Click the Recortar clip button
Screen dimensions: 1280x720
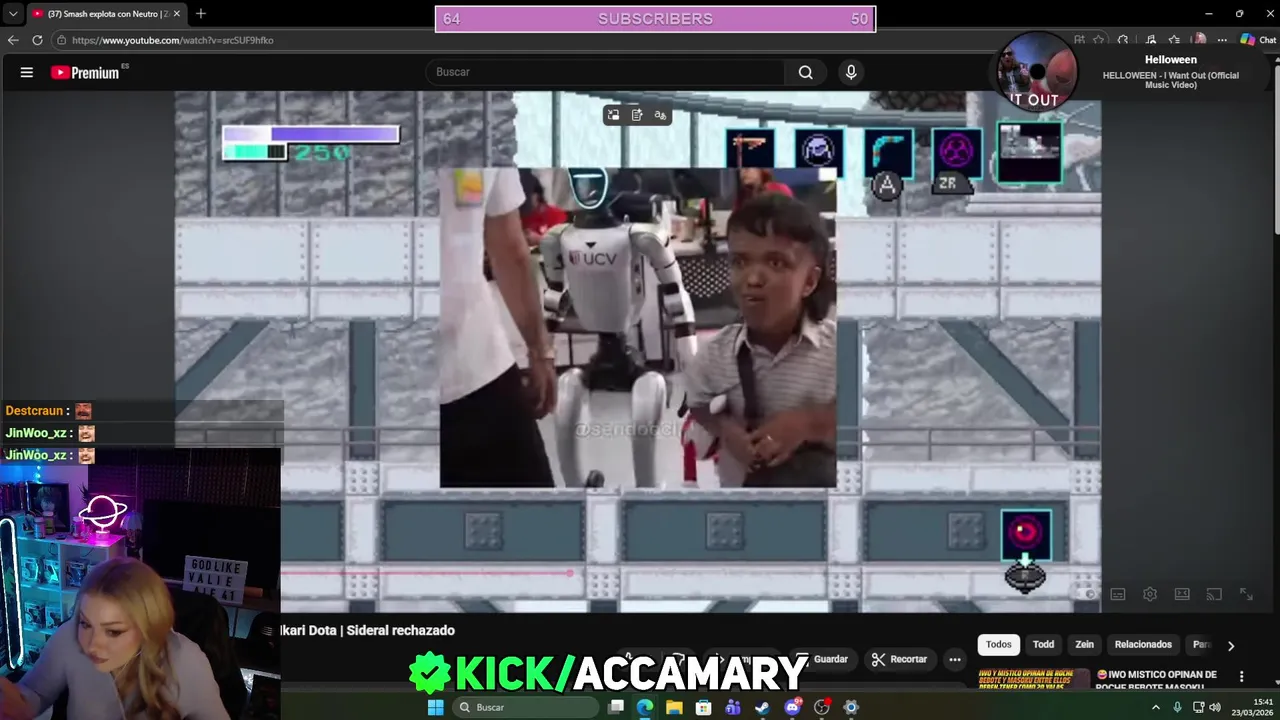[x=899, y=659]
